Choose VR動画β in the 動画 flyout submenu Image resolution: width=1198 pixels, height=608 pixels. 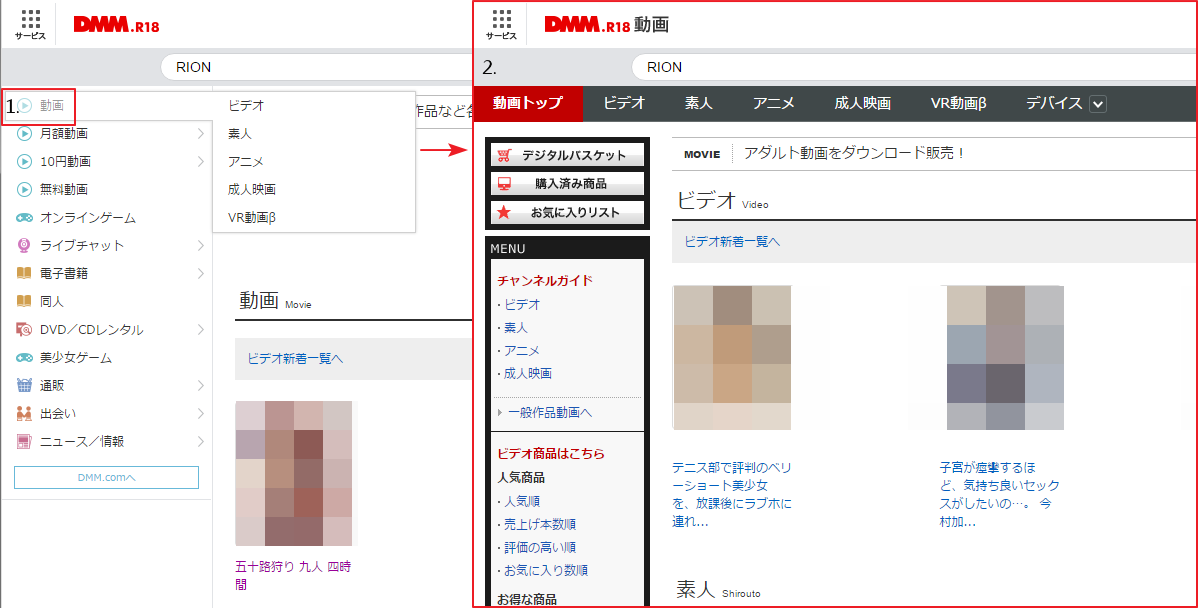[251, 218]
